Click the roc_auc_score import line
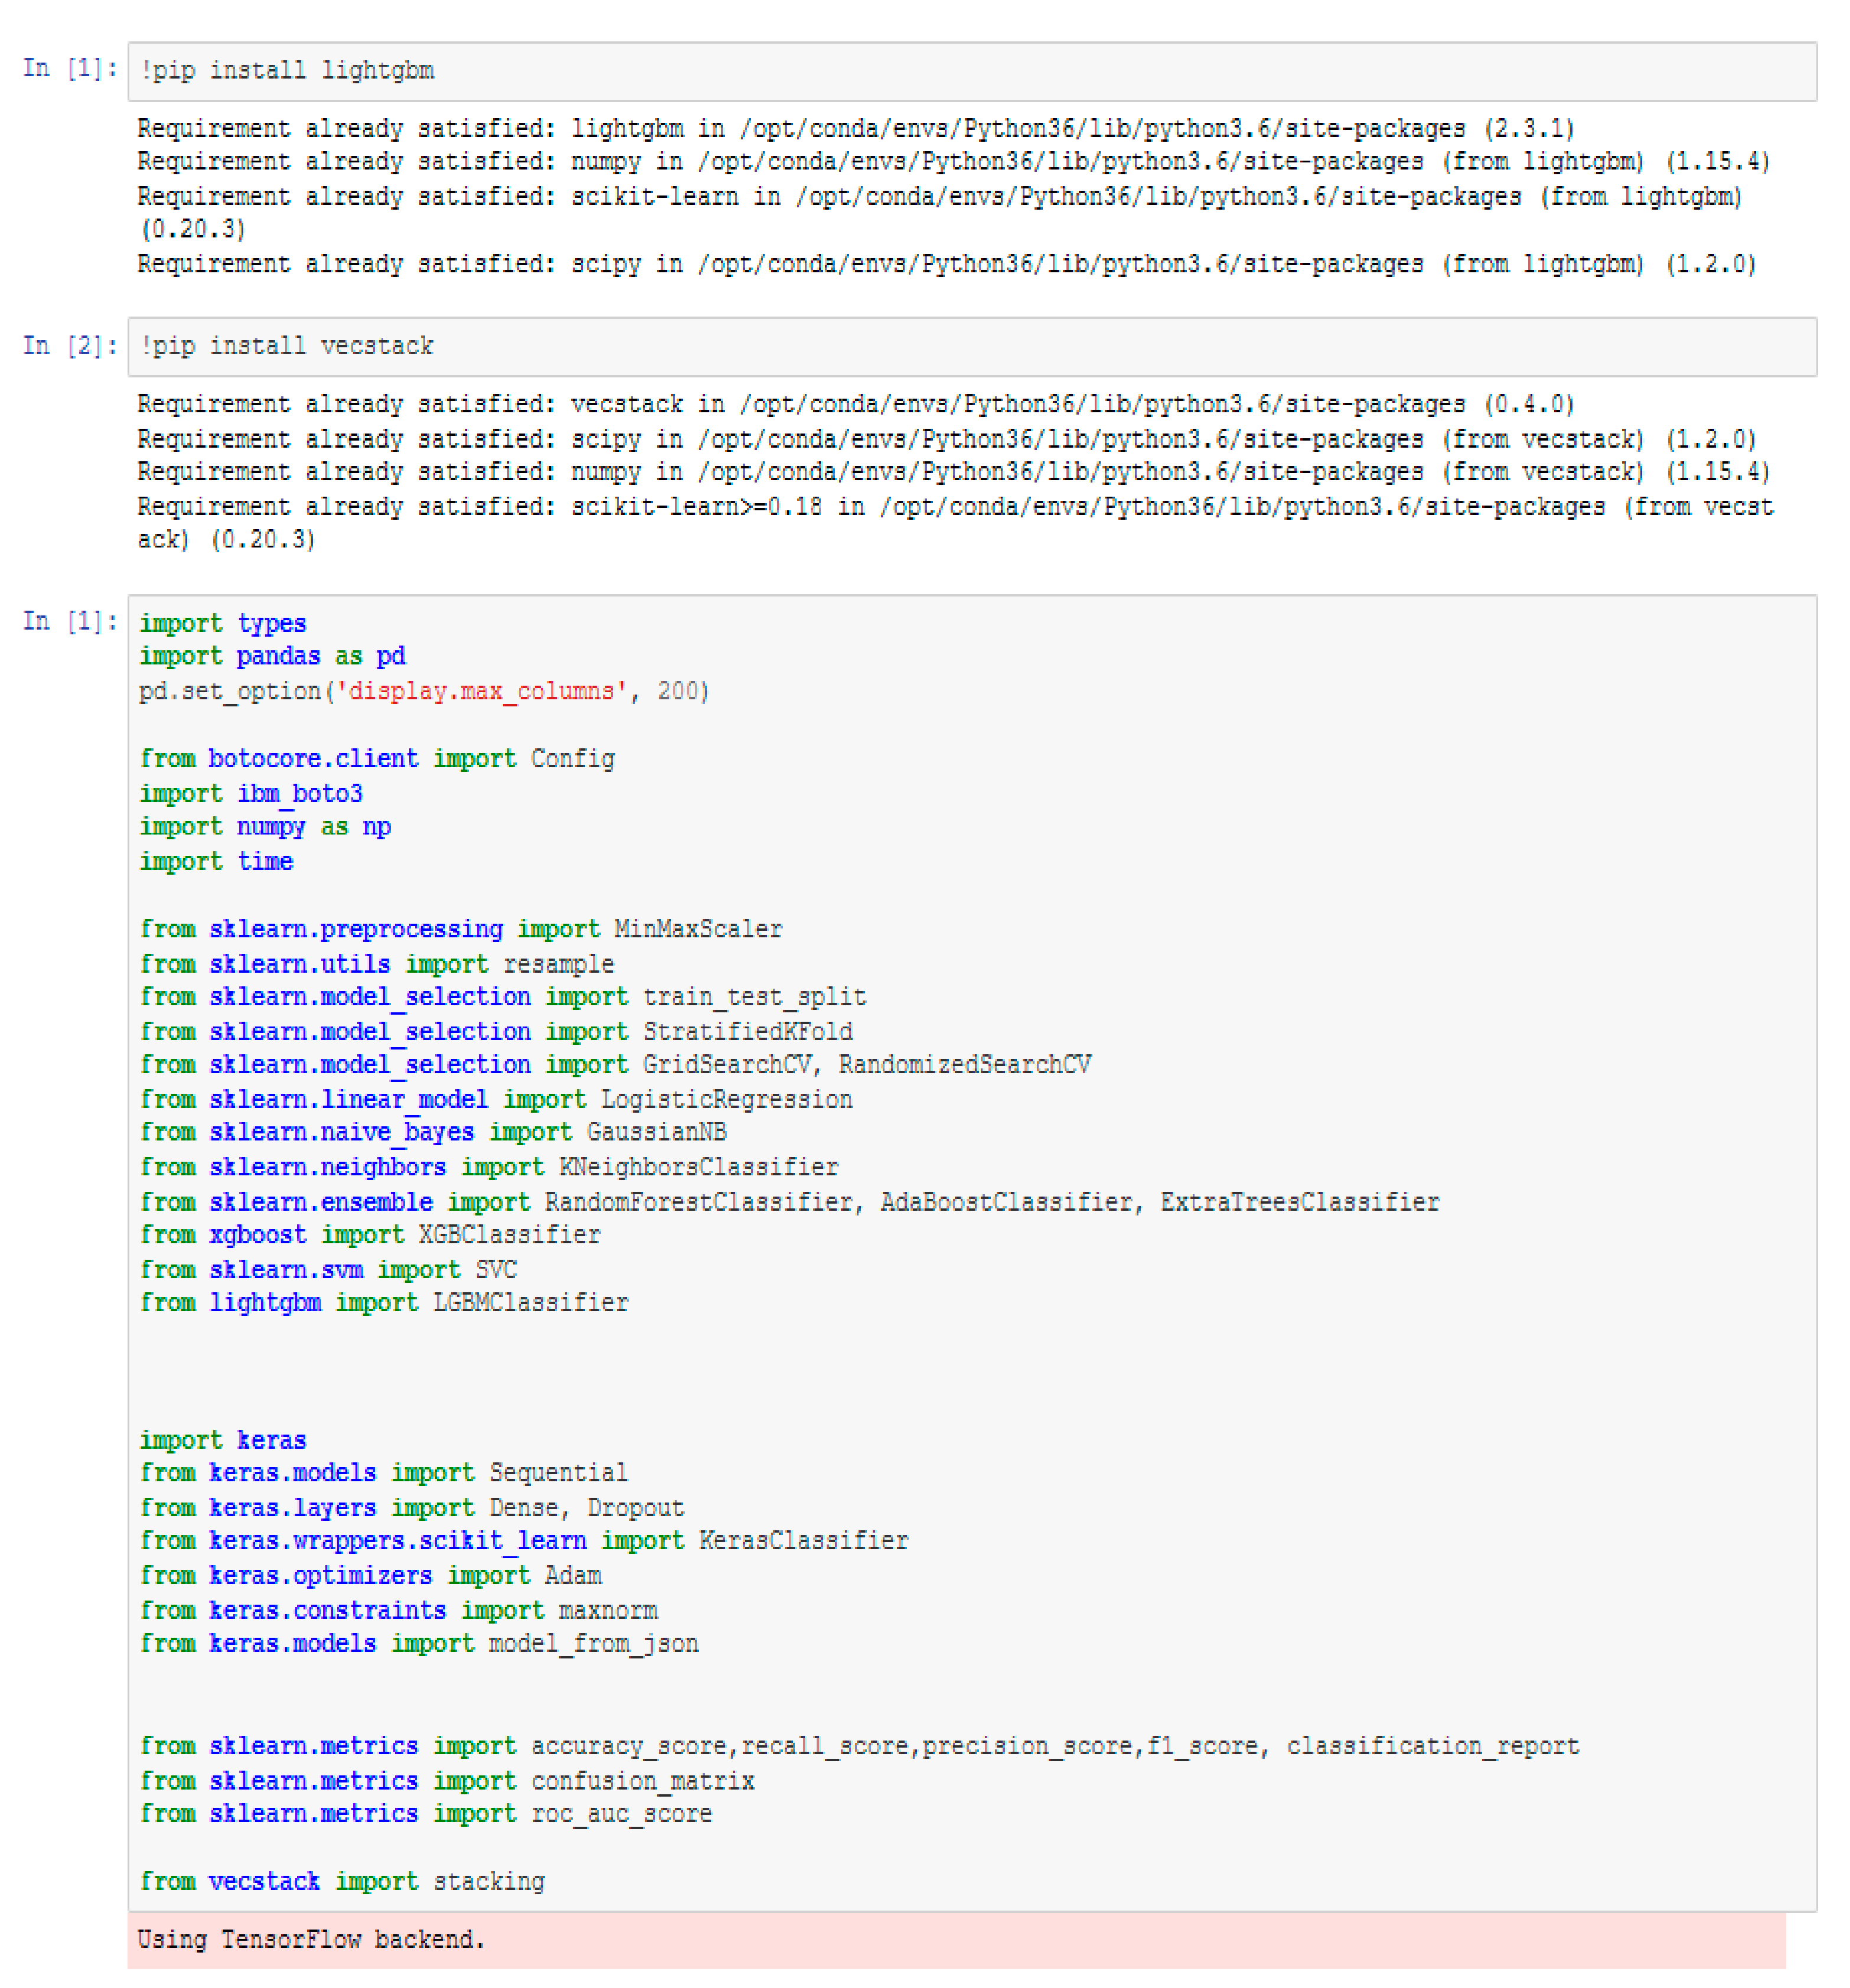Image resolution: width=1850 pixels, height=1988 pixels. 426,1814
